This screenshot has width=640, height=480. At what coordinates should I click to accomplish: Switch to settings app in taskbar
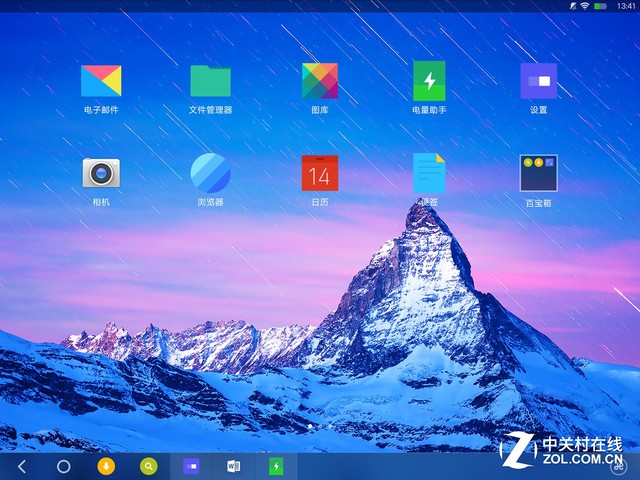[190, 466]
